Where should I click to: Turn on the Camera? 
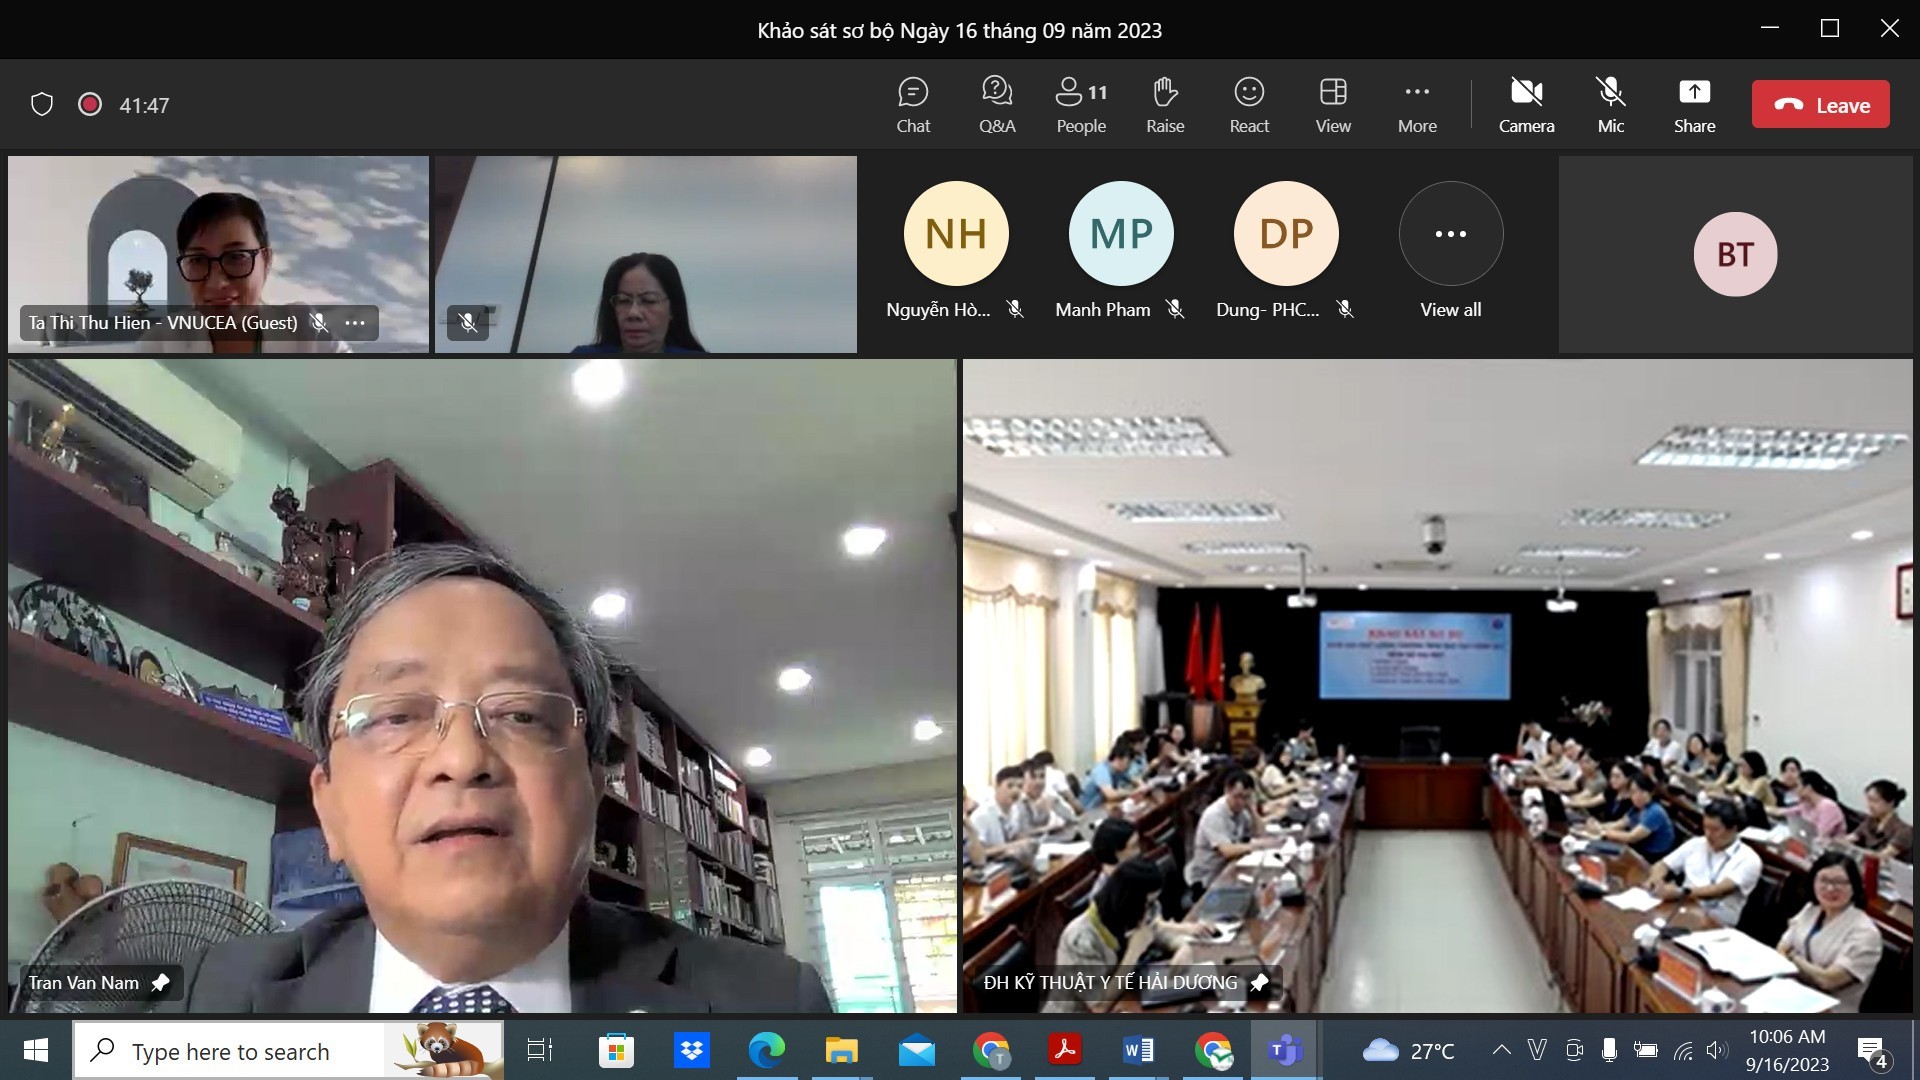coord(1526,104)
